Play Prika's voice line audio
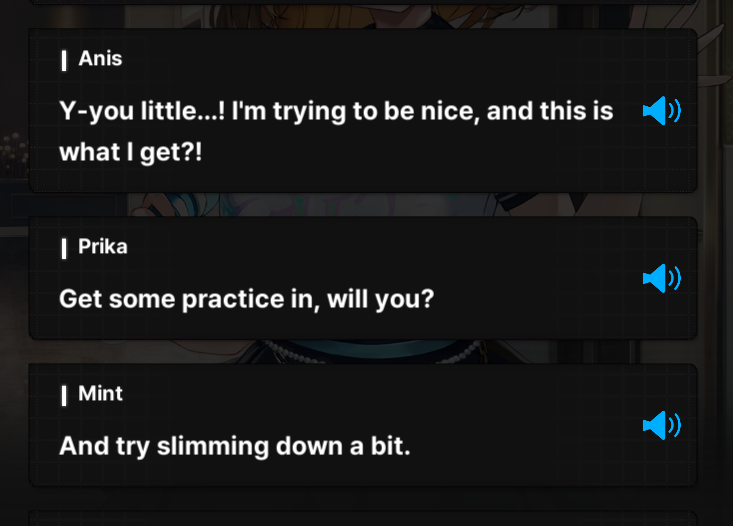Image resolution: width=733 pixels, height=526 pixels. [x=661, y=278]
